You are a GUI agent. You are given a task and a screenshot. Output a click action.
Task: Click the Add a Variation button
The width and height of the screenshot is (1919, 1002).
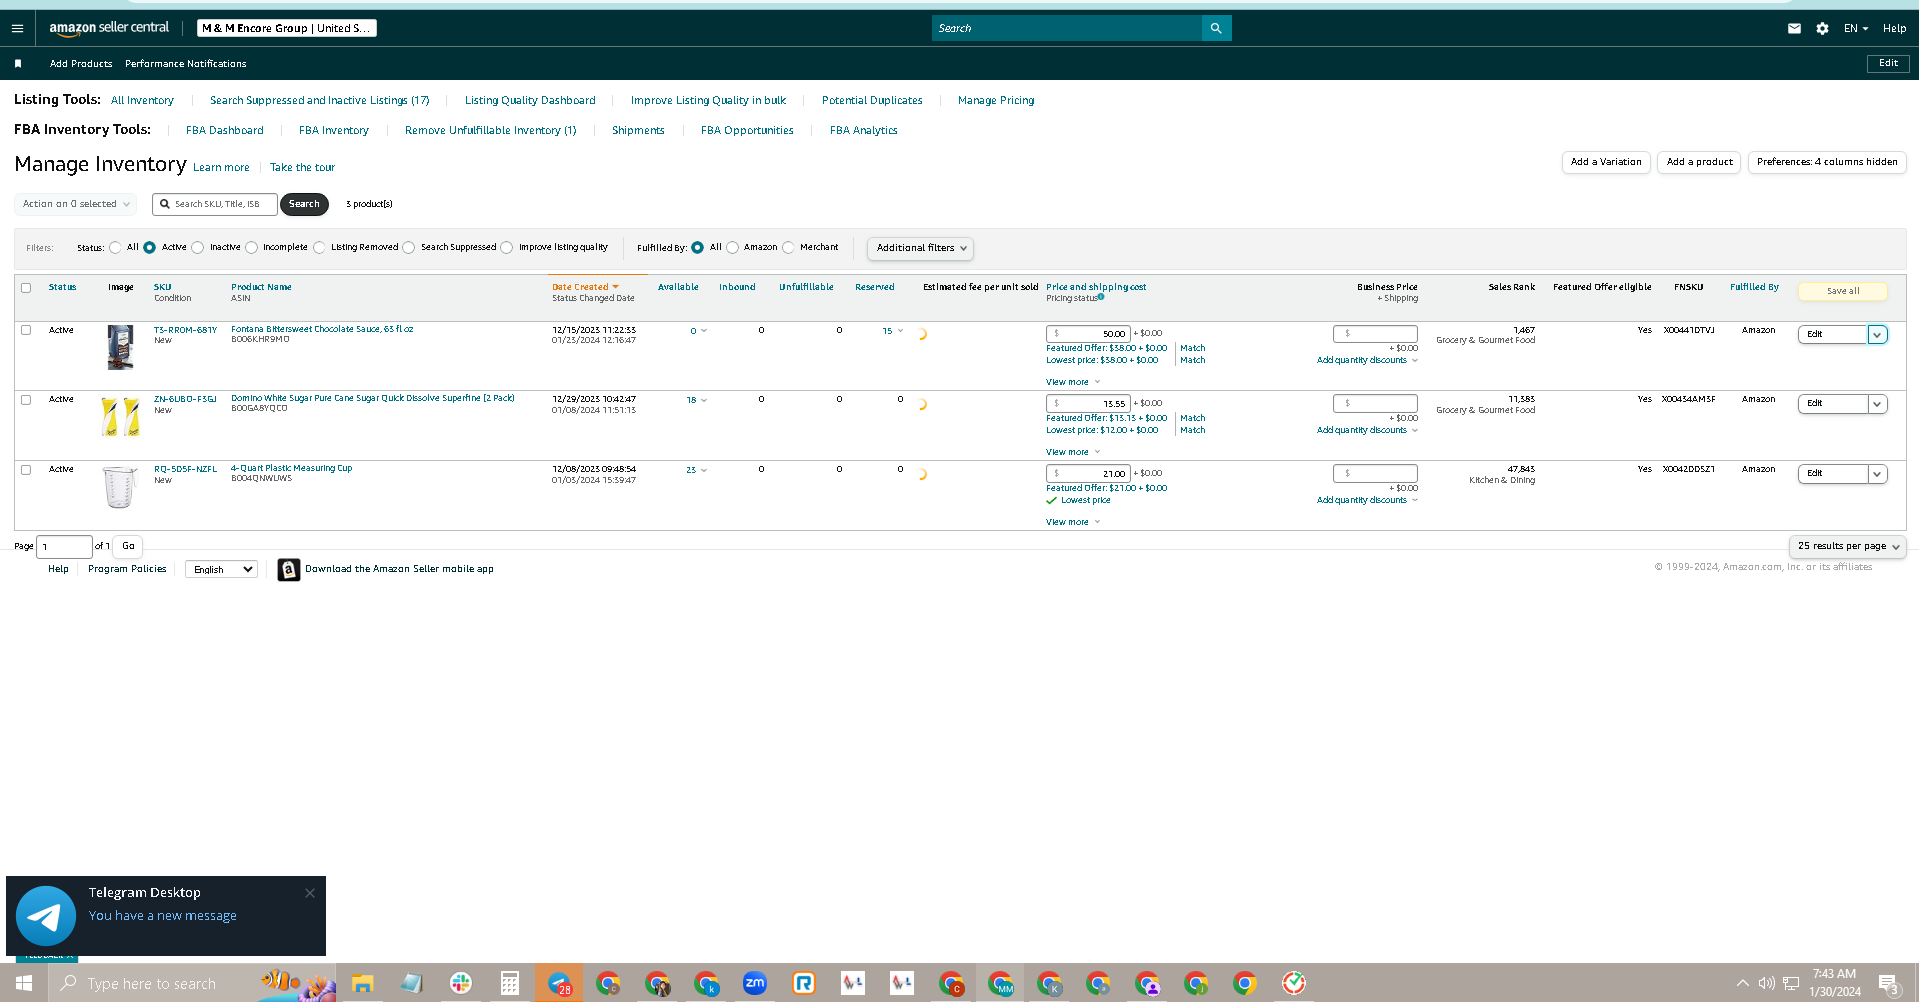click(x=1606, y=162)
